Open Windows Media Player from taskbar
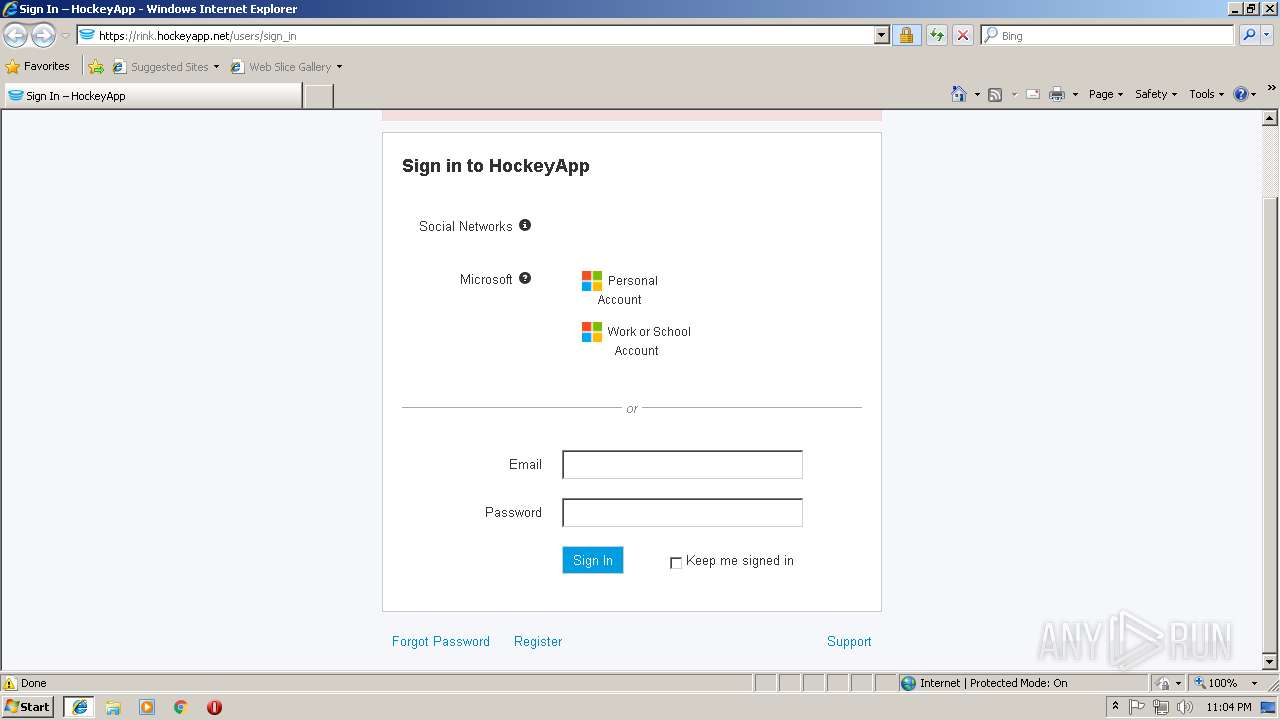The height and width of the screenshot is (720, 1280). (x=147, y=707)
